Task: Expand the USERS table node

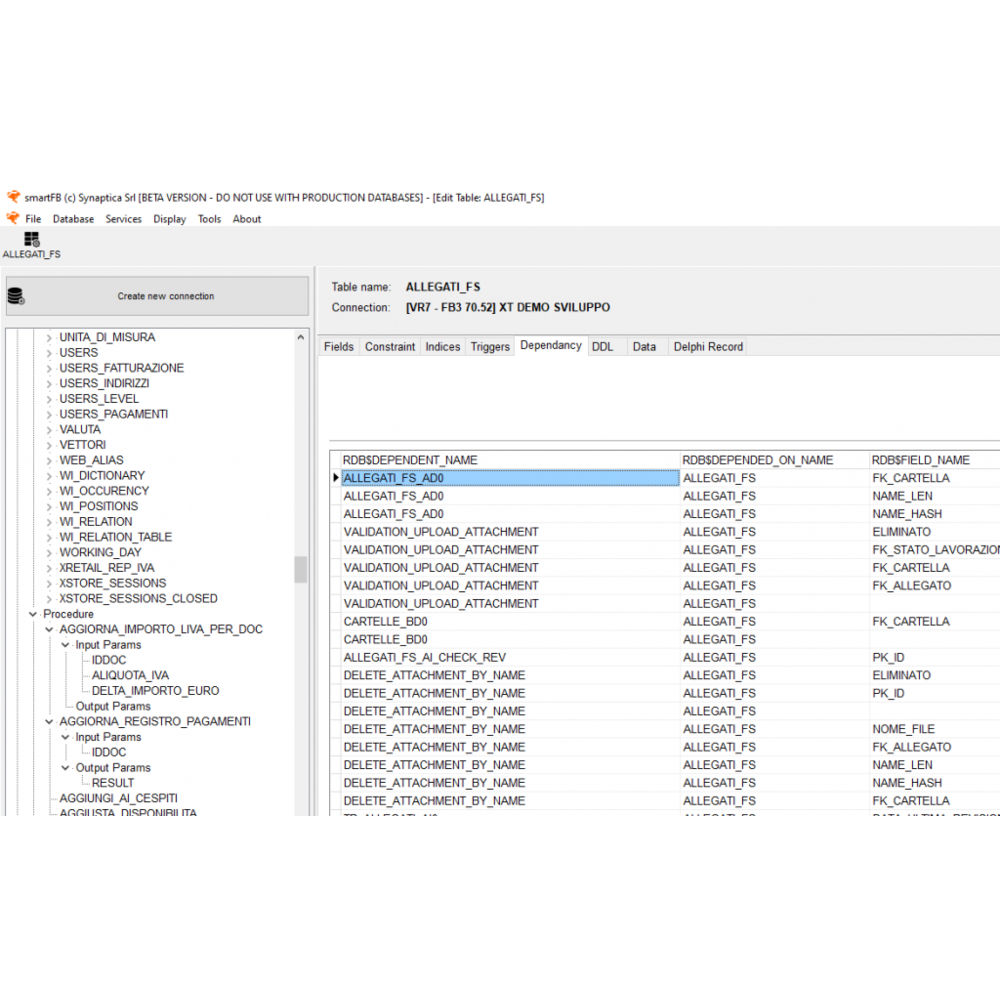Action: 49,353
